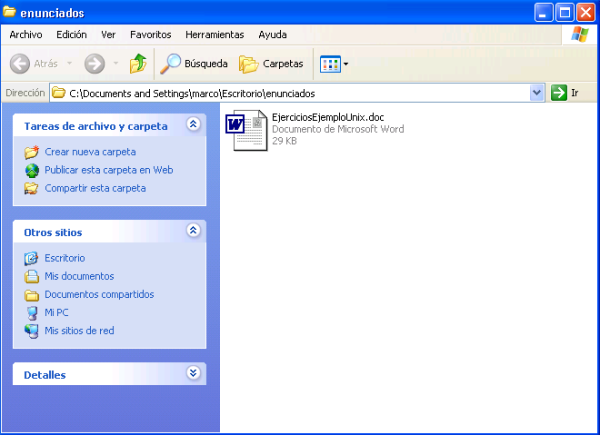
Task: Expand the Detalles panel
Action: 193,374
